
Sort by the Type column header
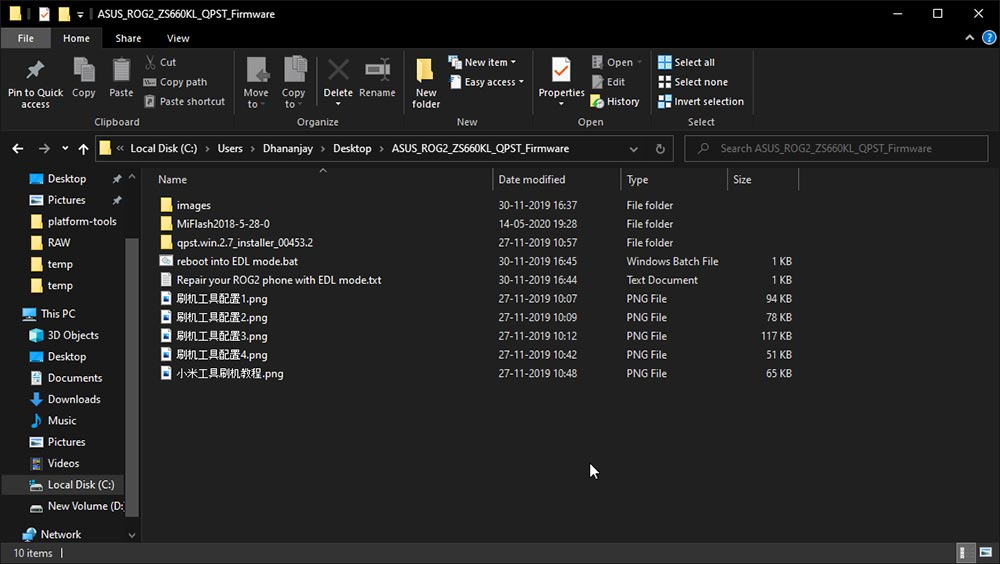(673, 179)
